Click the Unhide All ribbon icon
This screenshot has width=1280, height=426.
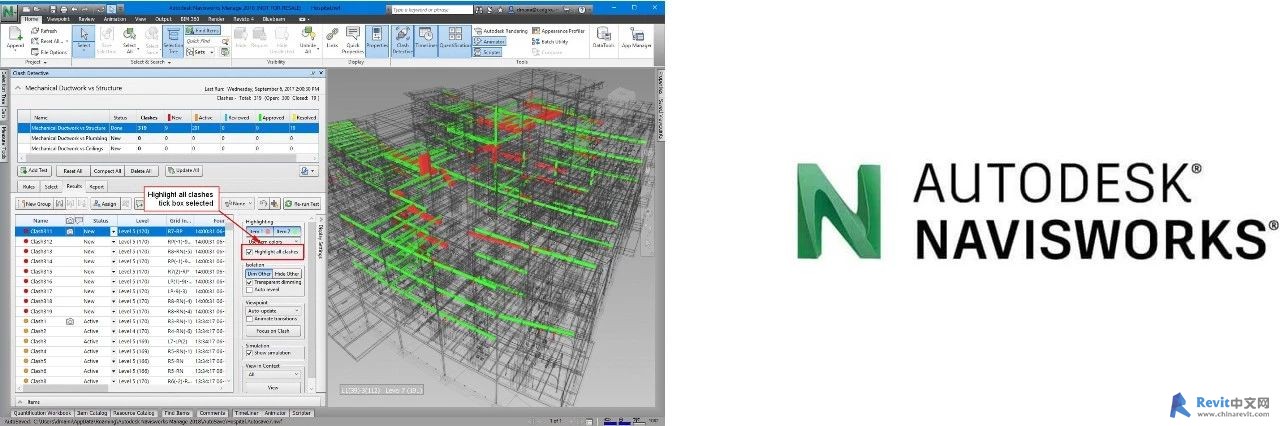click(x=308, y=40)
